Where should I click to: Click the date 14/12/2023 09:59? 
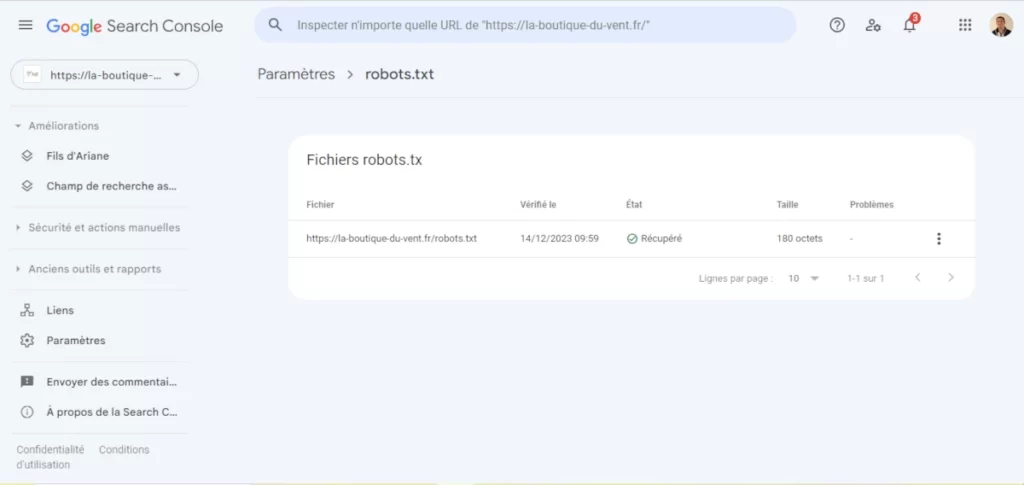[560, 239]
